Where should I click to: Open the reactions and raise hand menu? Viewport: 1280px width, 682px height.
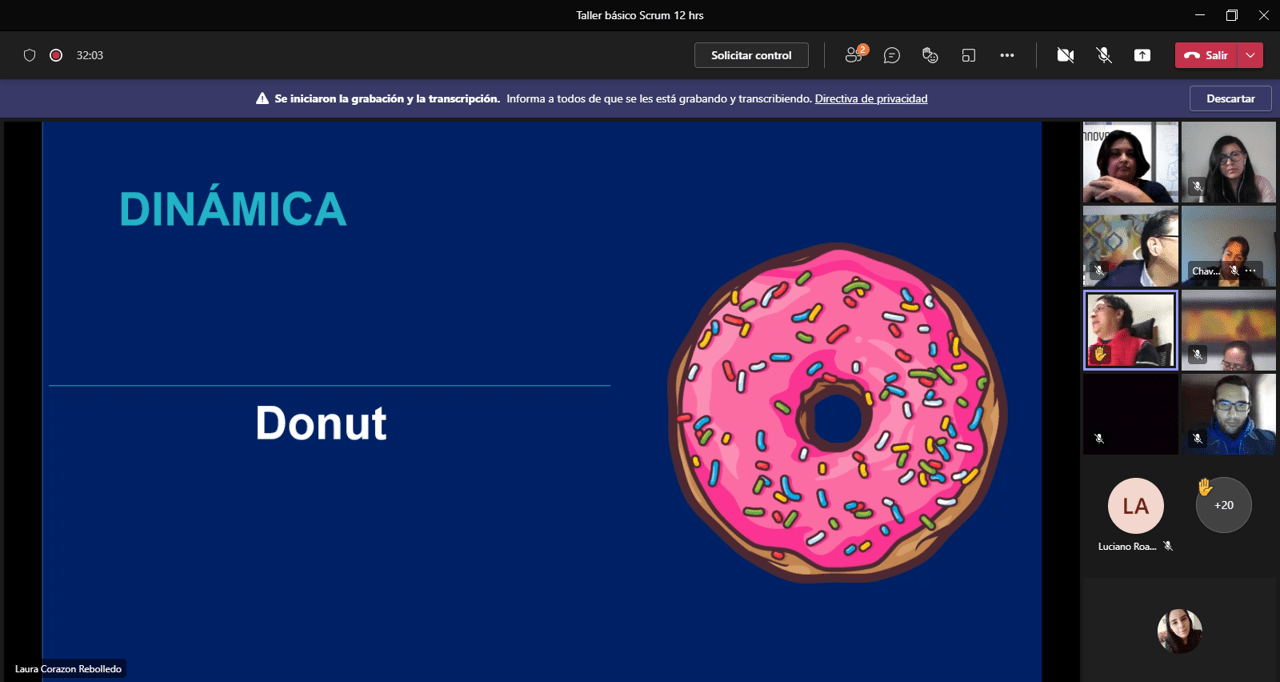coord(930,56)
